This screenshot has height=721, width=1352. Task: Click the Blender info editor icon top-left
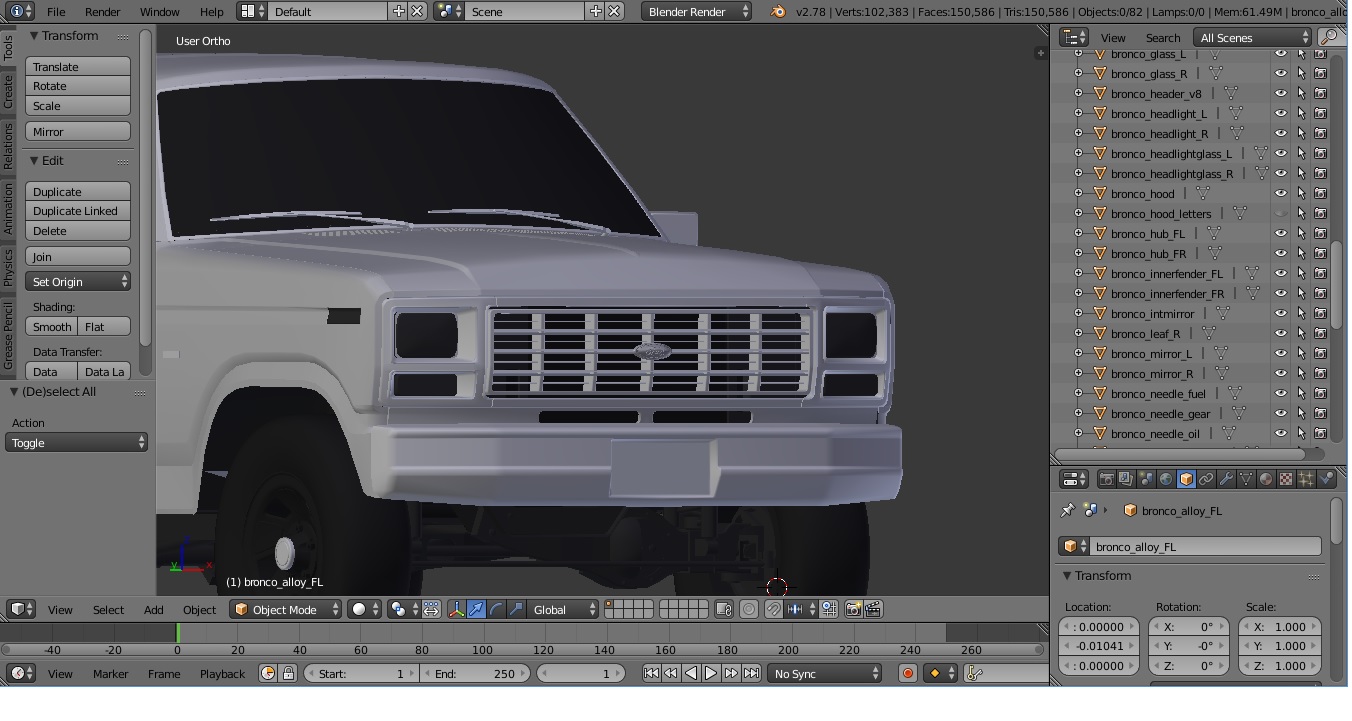point(20,11)
